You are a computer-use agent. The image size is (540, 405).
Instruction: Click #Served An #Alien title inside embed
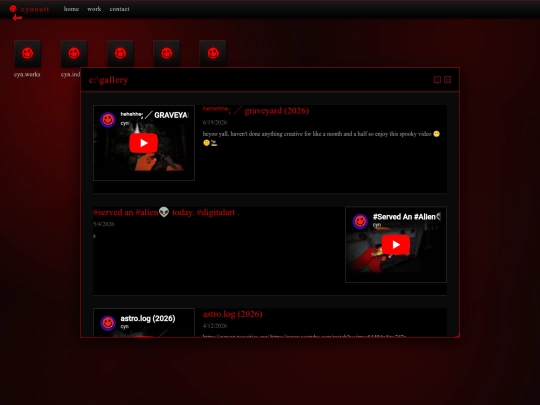tap(406, 217)
